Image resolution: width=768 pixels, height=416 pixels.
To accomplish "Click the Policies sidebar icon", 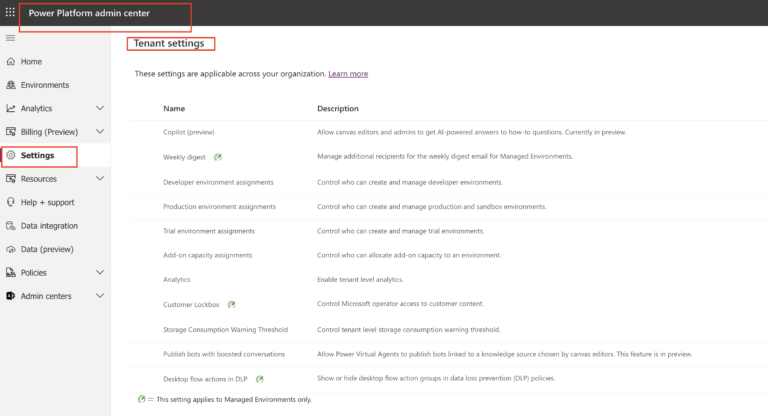I will pyautogui.click(x=11, y=272).
